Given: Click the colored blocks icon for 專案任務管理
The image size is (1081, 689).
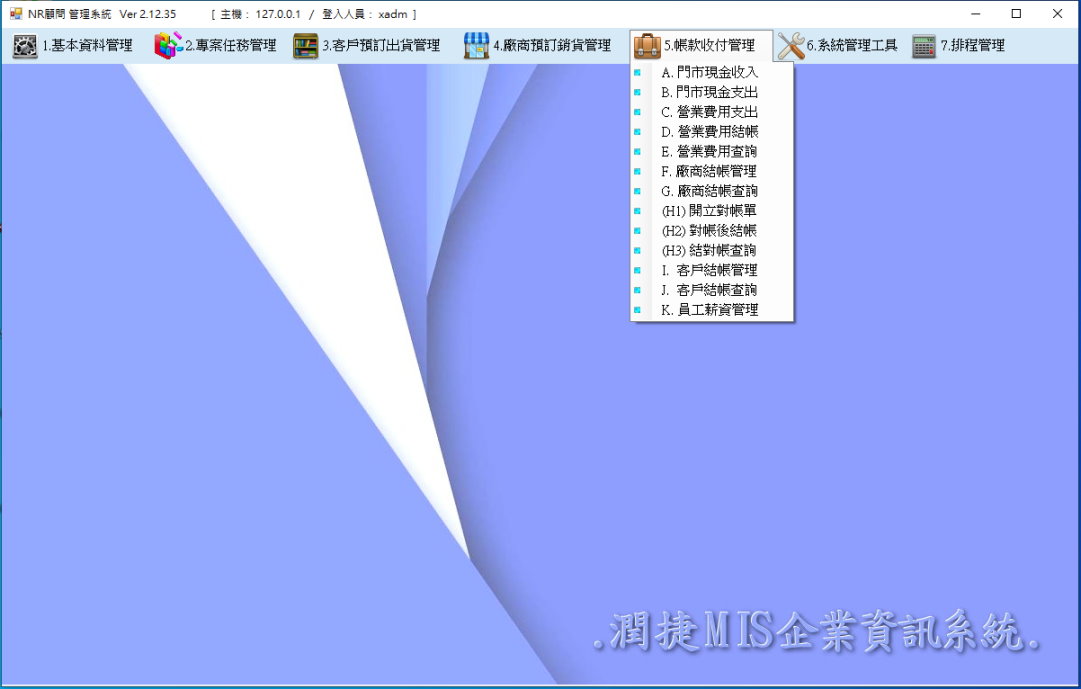Looking at the screenshot, I should pyautogui.click(x=168, y=46).
